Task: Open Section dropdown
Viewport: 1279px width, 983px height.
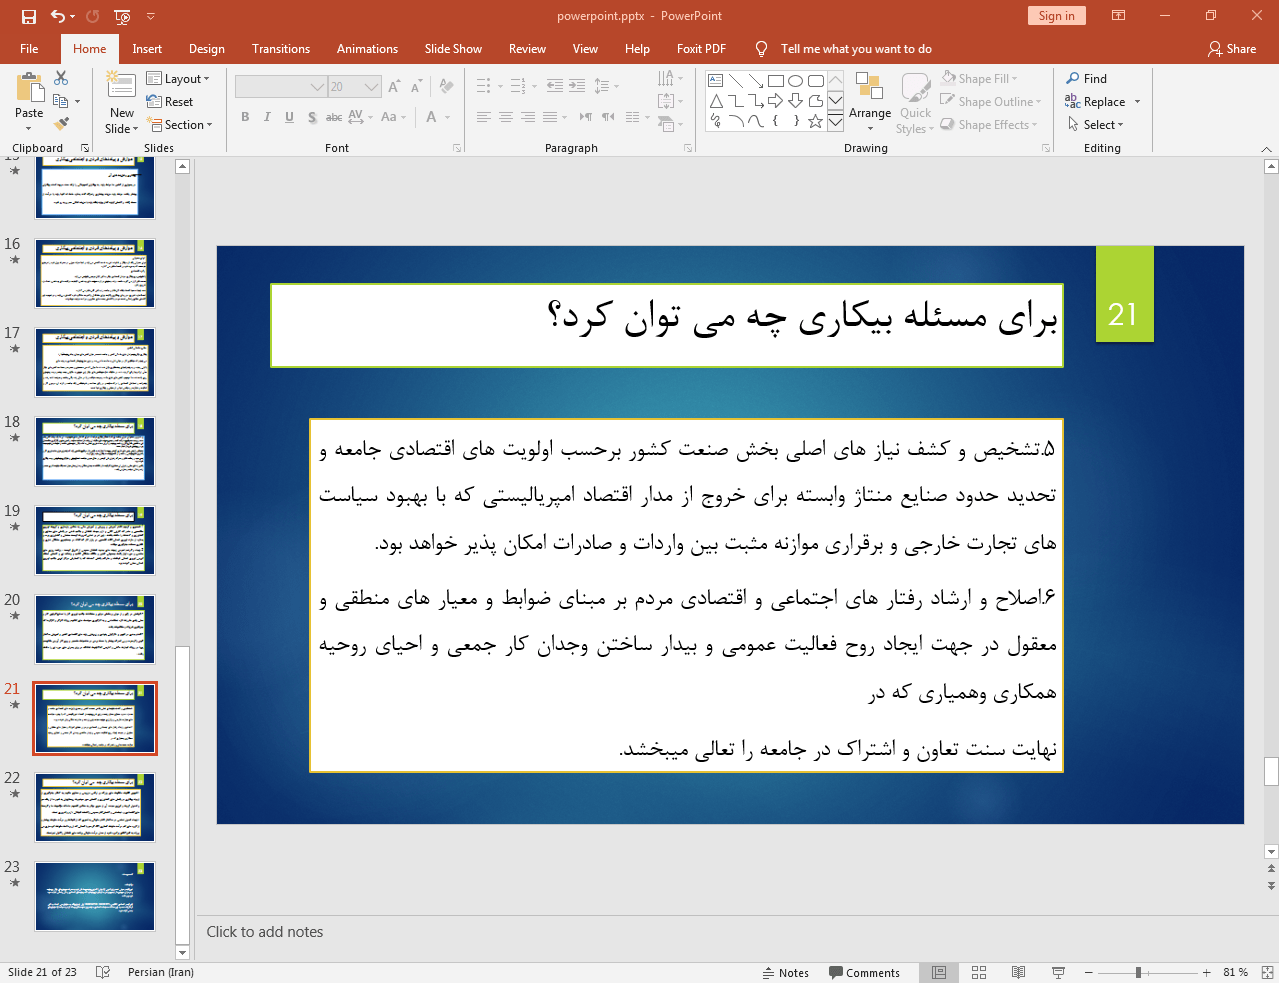Action: (180, 124)
